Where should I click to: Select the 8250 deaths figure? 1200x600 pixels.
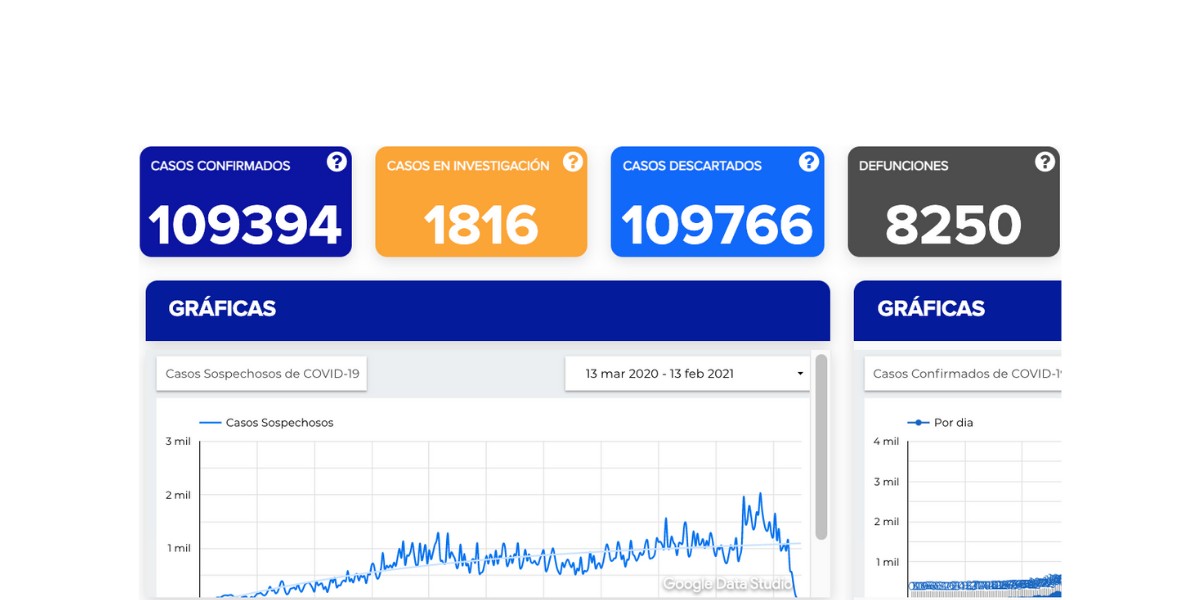pos(953,225)
